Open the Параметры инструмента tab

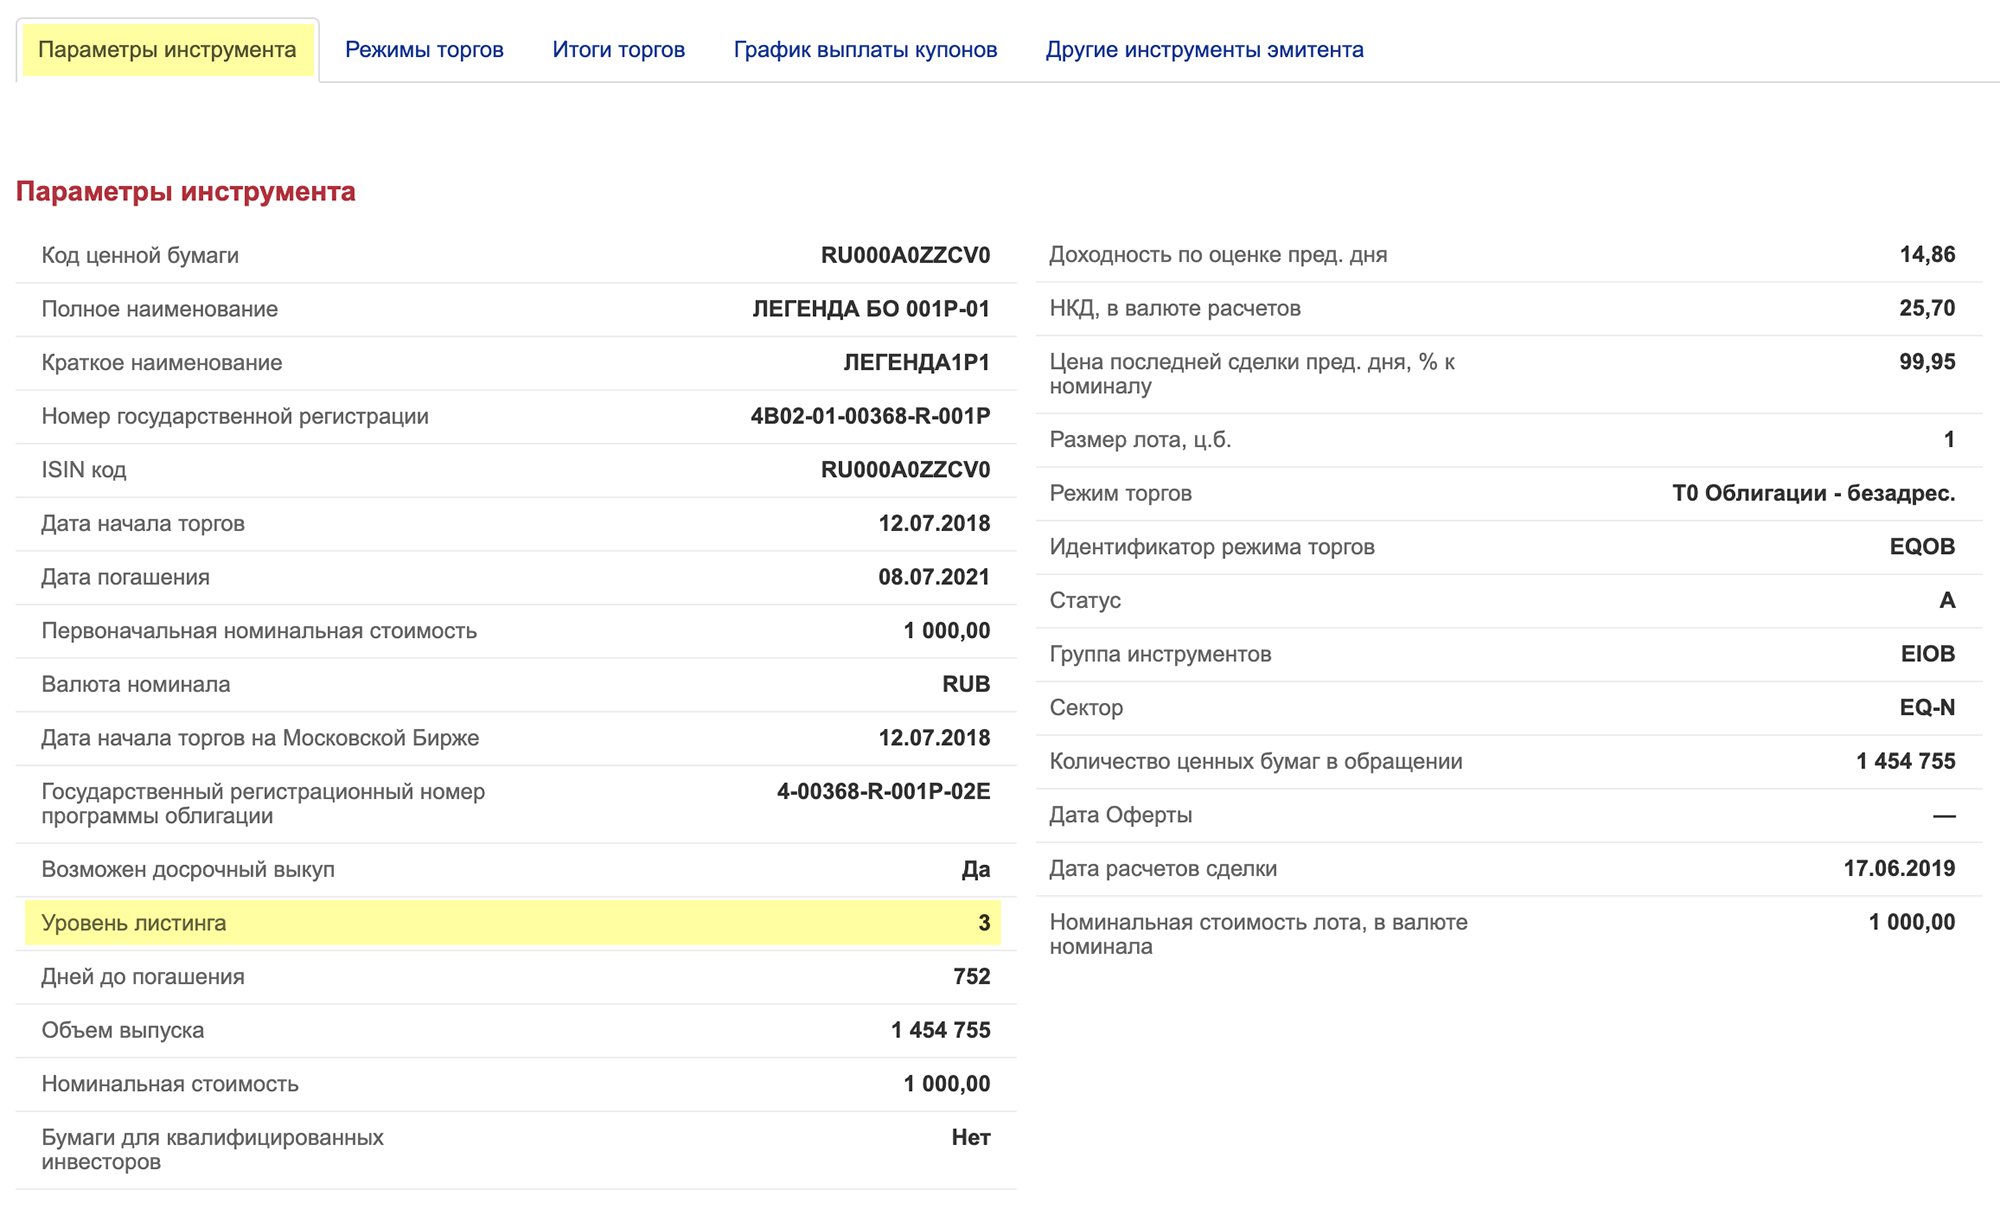(167, 50)
